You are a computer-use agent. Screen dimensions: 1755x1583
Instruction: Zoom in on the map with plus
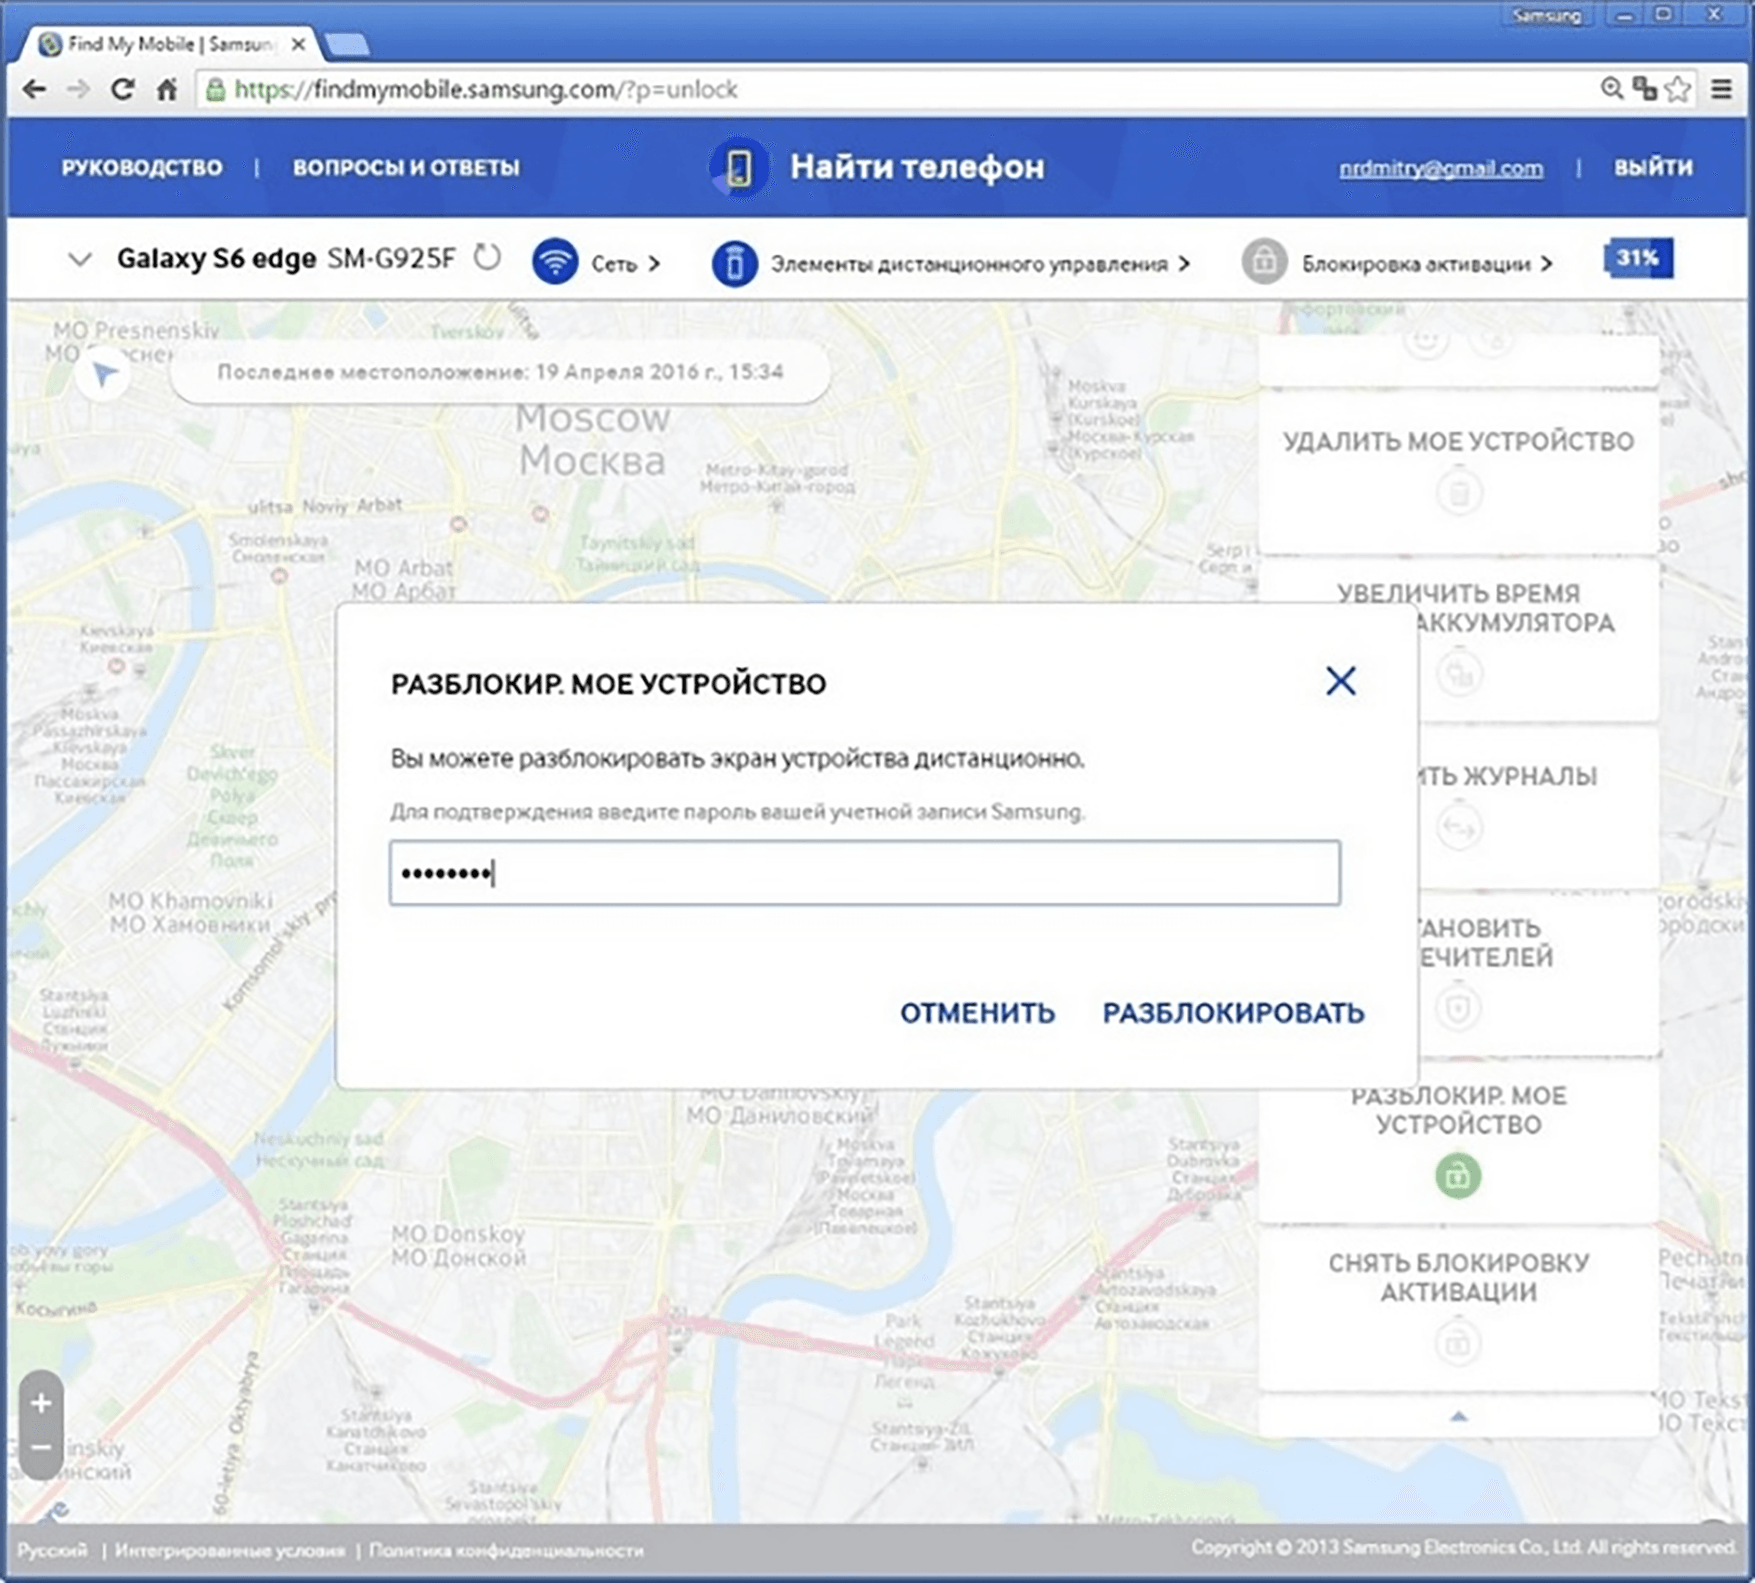click(x=41, y=1403)
